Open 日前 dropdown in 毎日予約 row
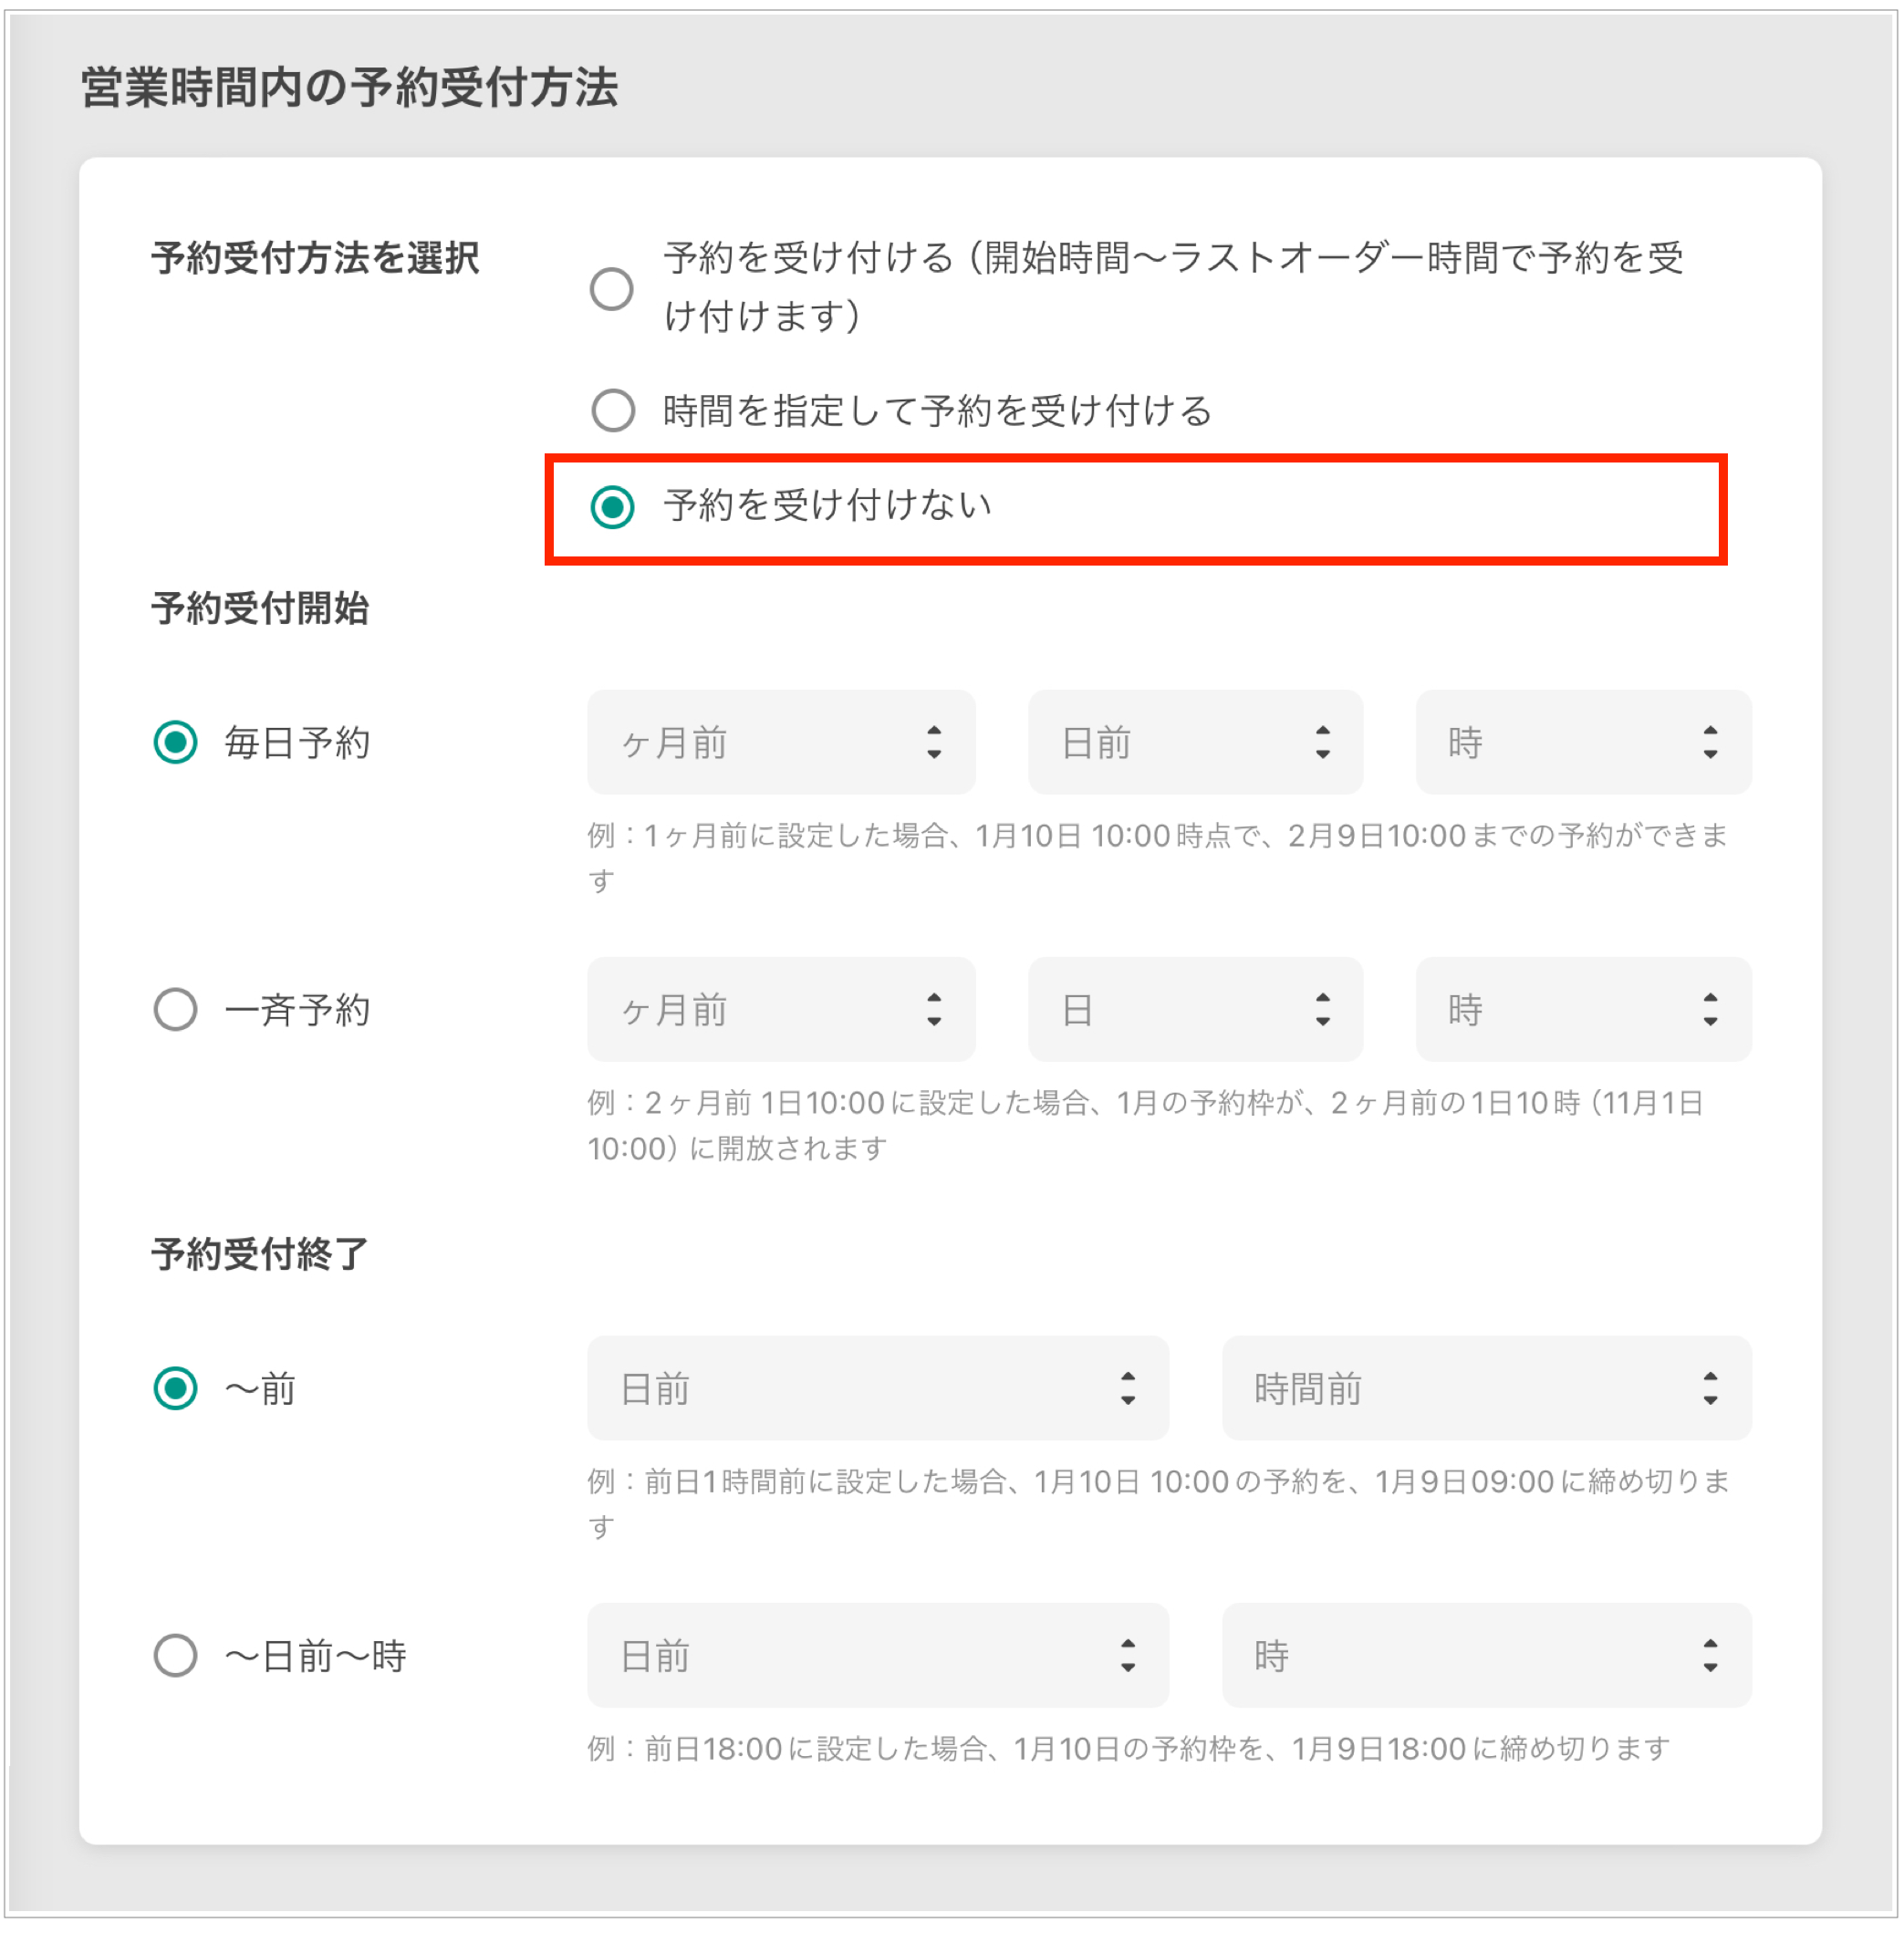 click(1195, 742)
